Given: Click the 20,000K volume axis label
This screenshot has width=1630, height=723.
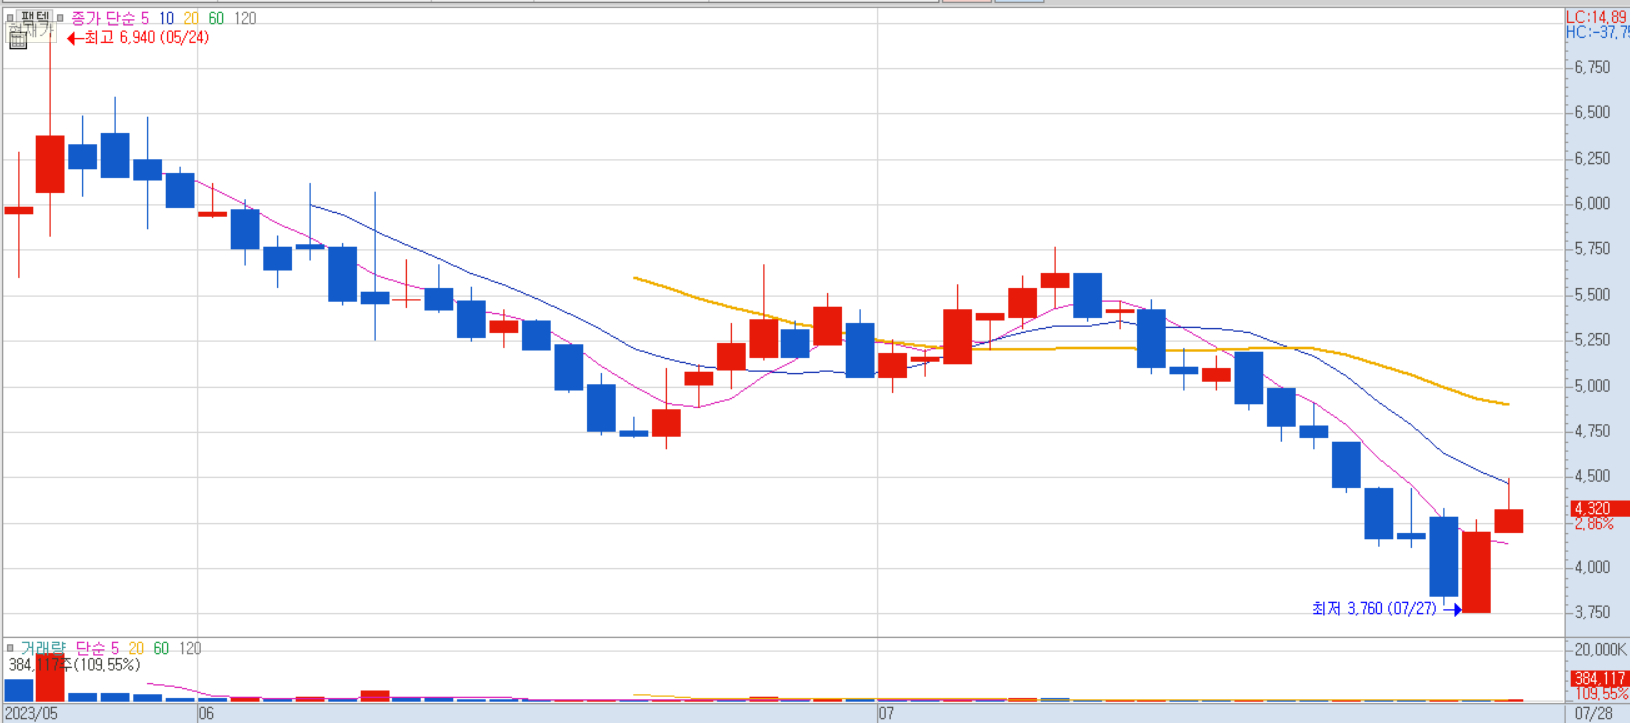Looking at the screenshot, I should pos(1599,650).
